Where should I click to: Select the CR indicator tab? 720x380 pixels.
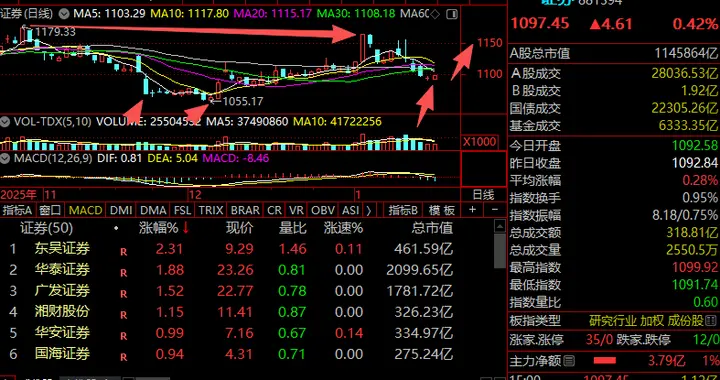(274, 210)
